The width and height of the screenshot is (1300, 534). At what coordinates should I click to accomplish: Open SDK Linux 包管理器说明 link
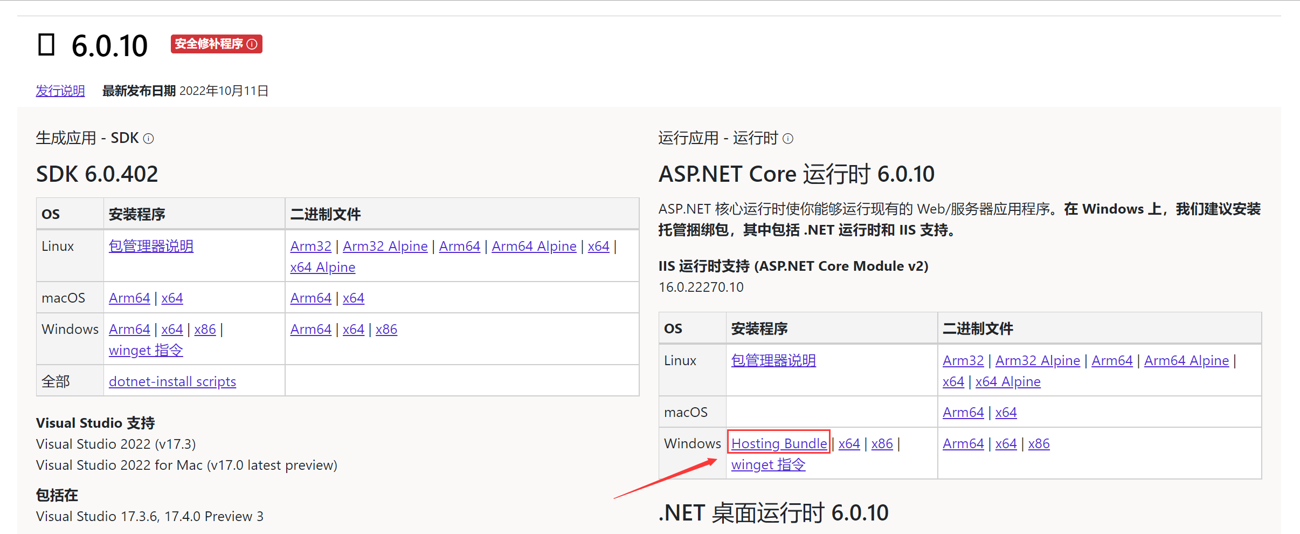151,246
